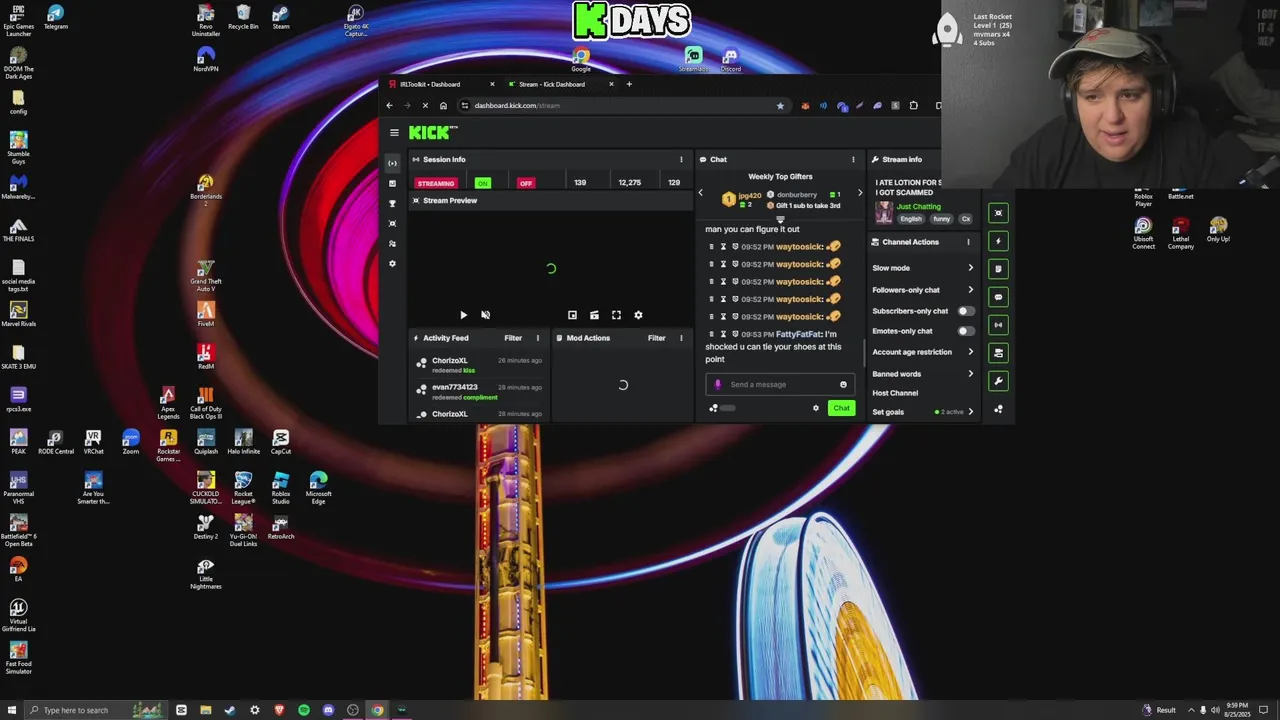The image size is (1280, 720).
Task: Open the browser extensions puzzle icon
Action: [x=913, y=105]
